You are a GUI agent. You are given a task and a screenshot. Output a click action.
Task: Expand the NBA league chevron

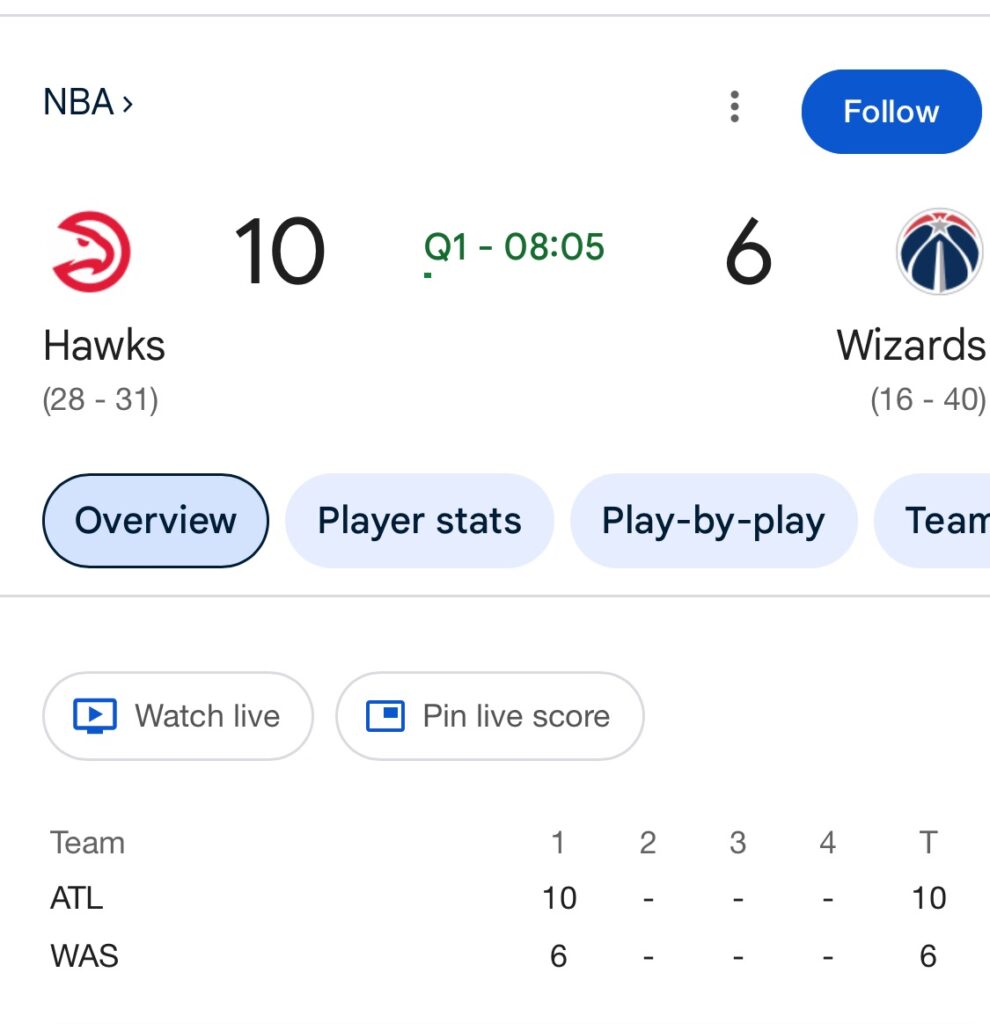click(x=127, y=103)
